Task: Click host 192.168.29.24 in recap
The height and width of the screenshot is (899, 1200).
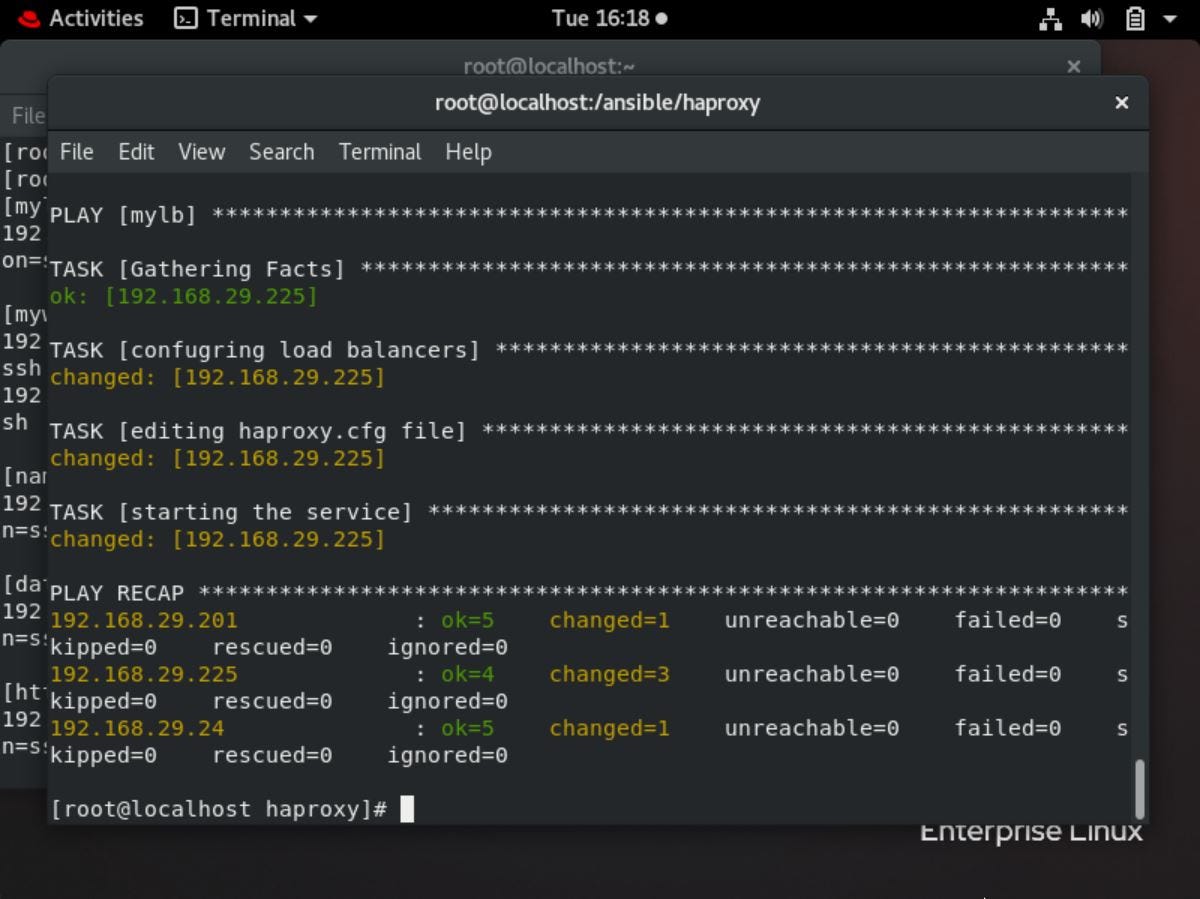Action: point(137,728)
